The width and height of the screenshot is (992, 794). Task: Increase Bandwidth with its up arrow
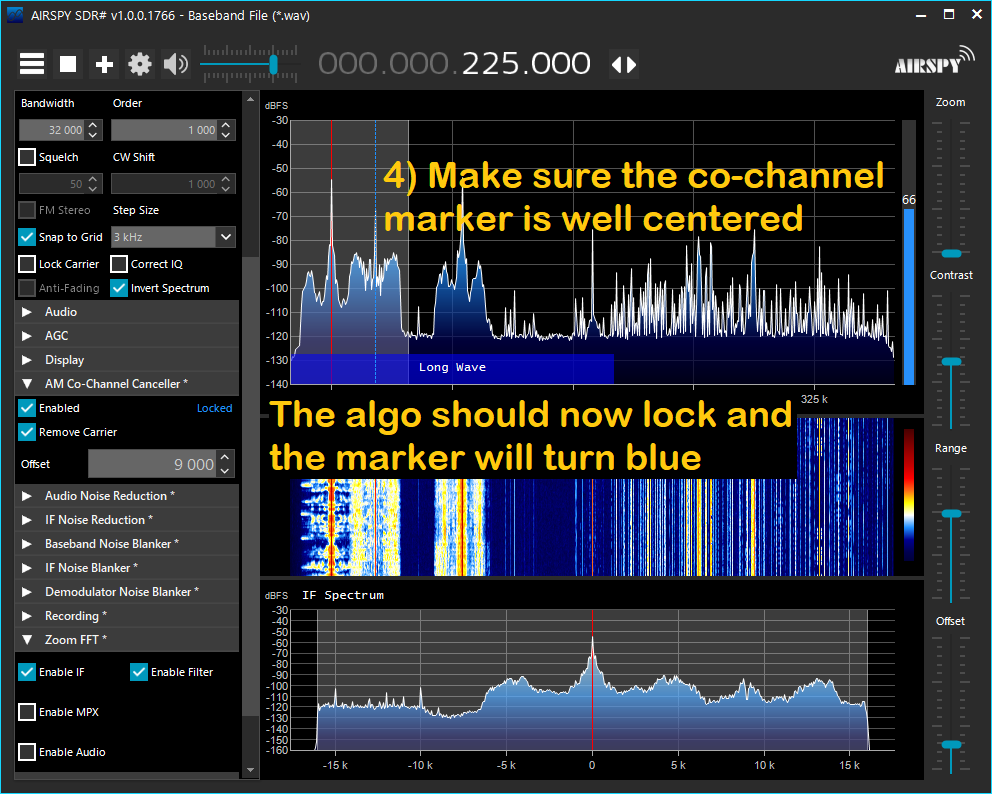click(93, 125)
